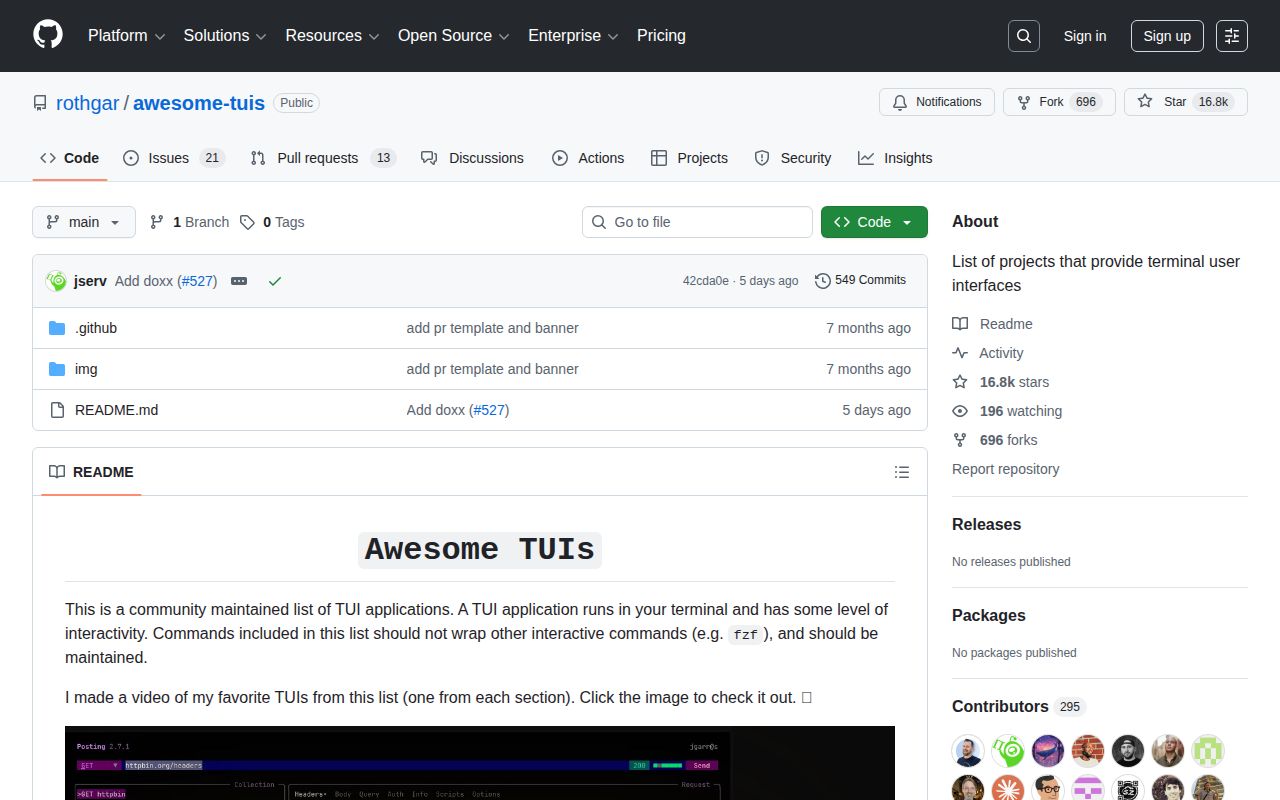Fork the repo using the fork icon
The image size is (1280, 800).
coord(1023,101)
